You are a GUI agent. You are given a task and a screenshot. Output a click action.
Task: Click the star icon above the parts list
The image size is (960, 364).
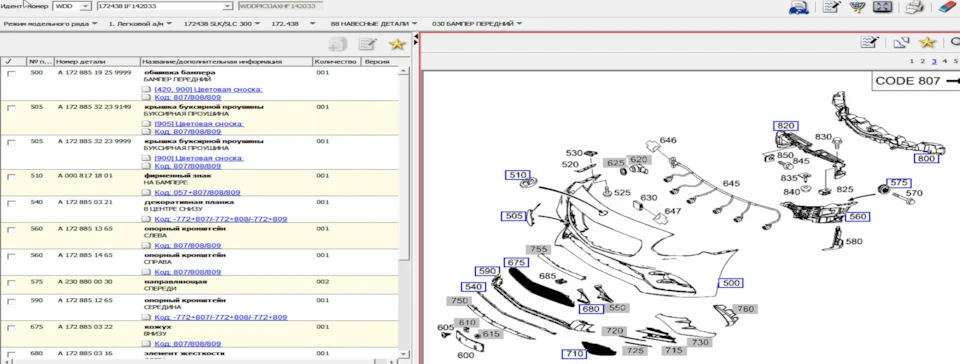coord(397,44)
